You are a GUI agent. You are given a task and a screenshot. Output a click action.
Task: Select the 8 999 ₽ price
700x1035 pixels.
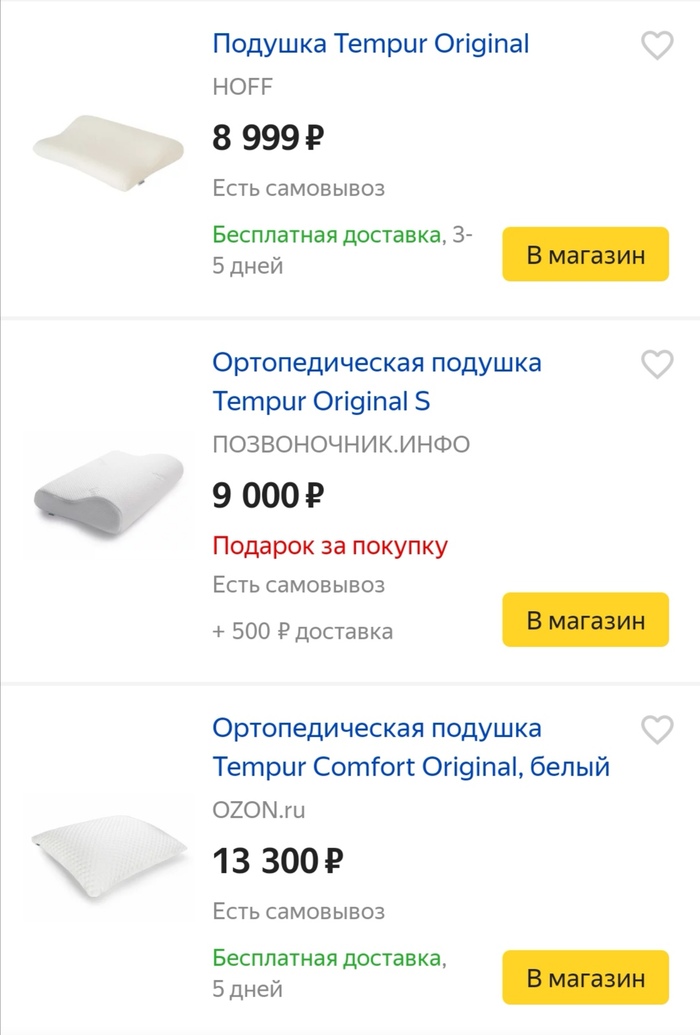pos(268,137)
